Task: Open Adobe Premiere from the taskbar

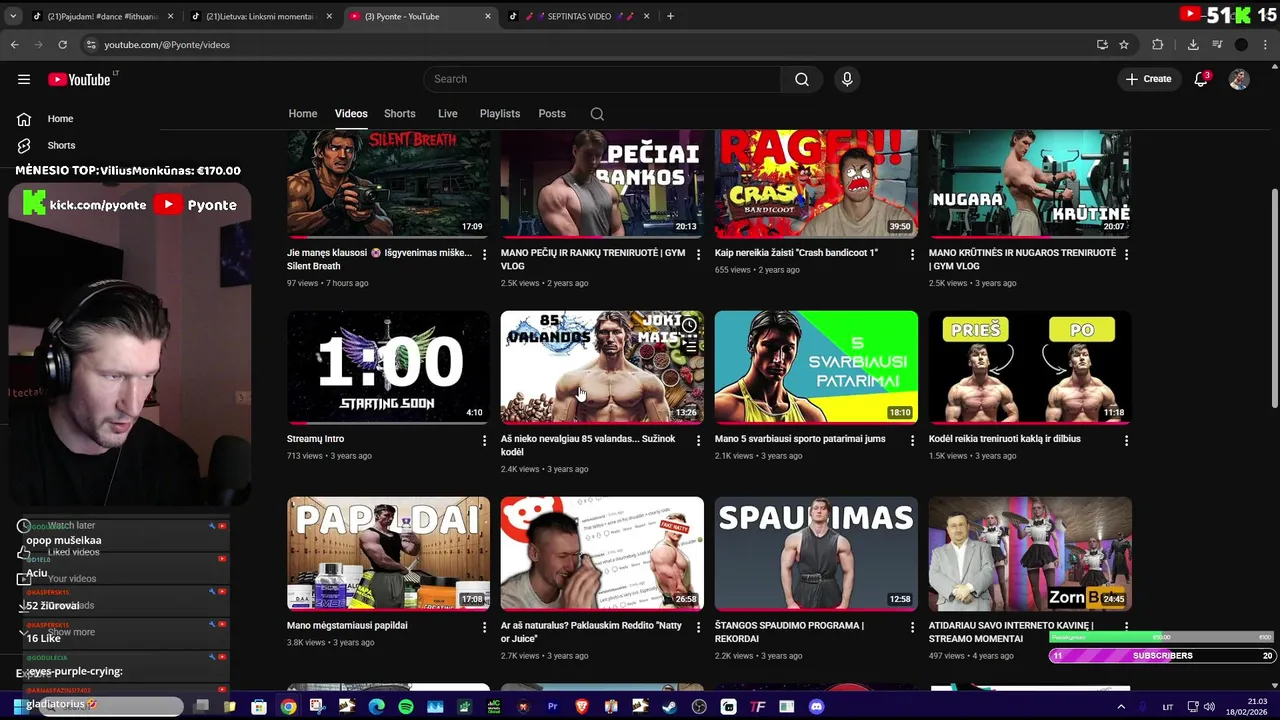Action: tap(552, 707)
